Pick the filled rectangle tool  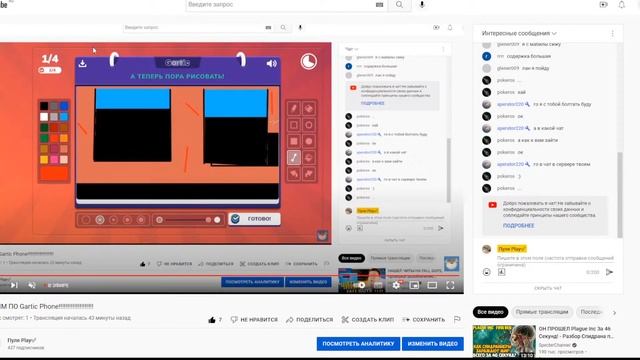pyautogui.click(x=293, y=141)
